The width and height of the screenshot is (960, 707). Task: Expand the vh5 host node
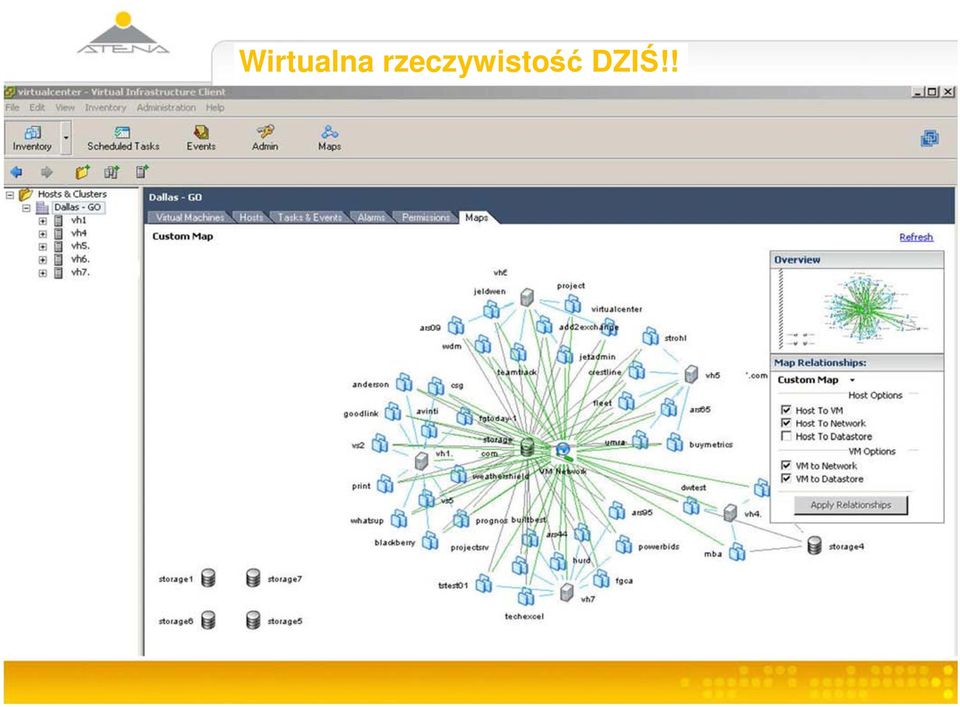click(x=42, y=247)
